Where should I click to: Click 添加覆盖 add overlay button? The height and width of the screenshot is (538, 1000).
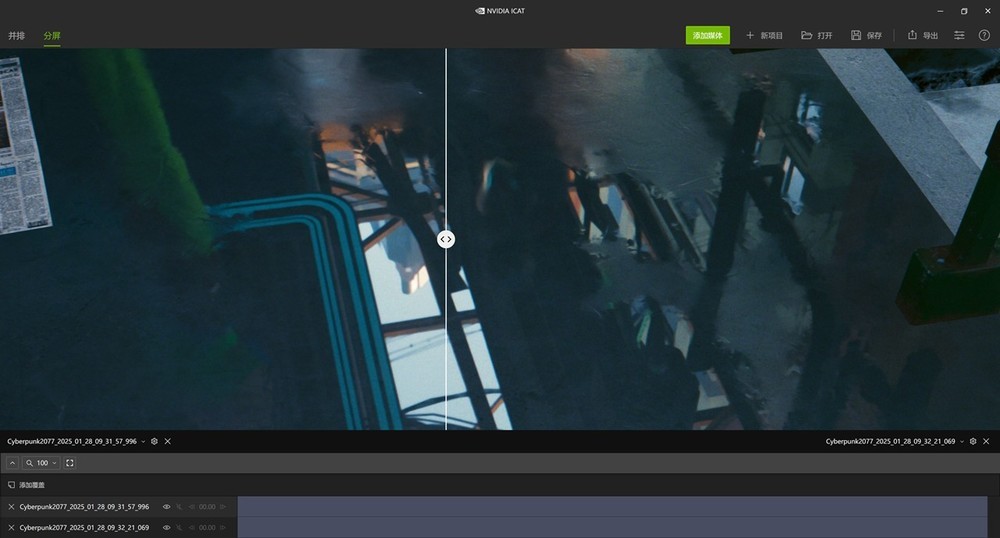tap(26, 485)
